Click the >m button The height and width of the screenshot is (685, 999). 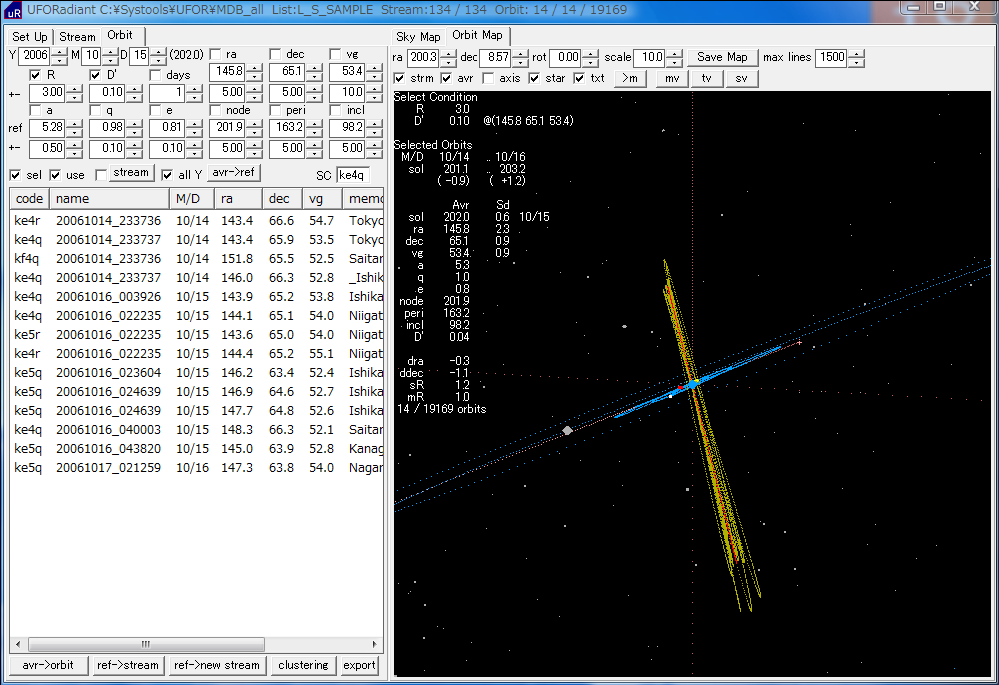629,78
